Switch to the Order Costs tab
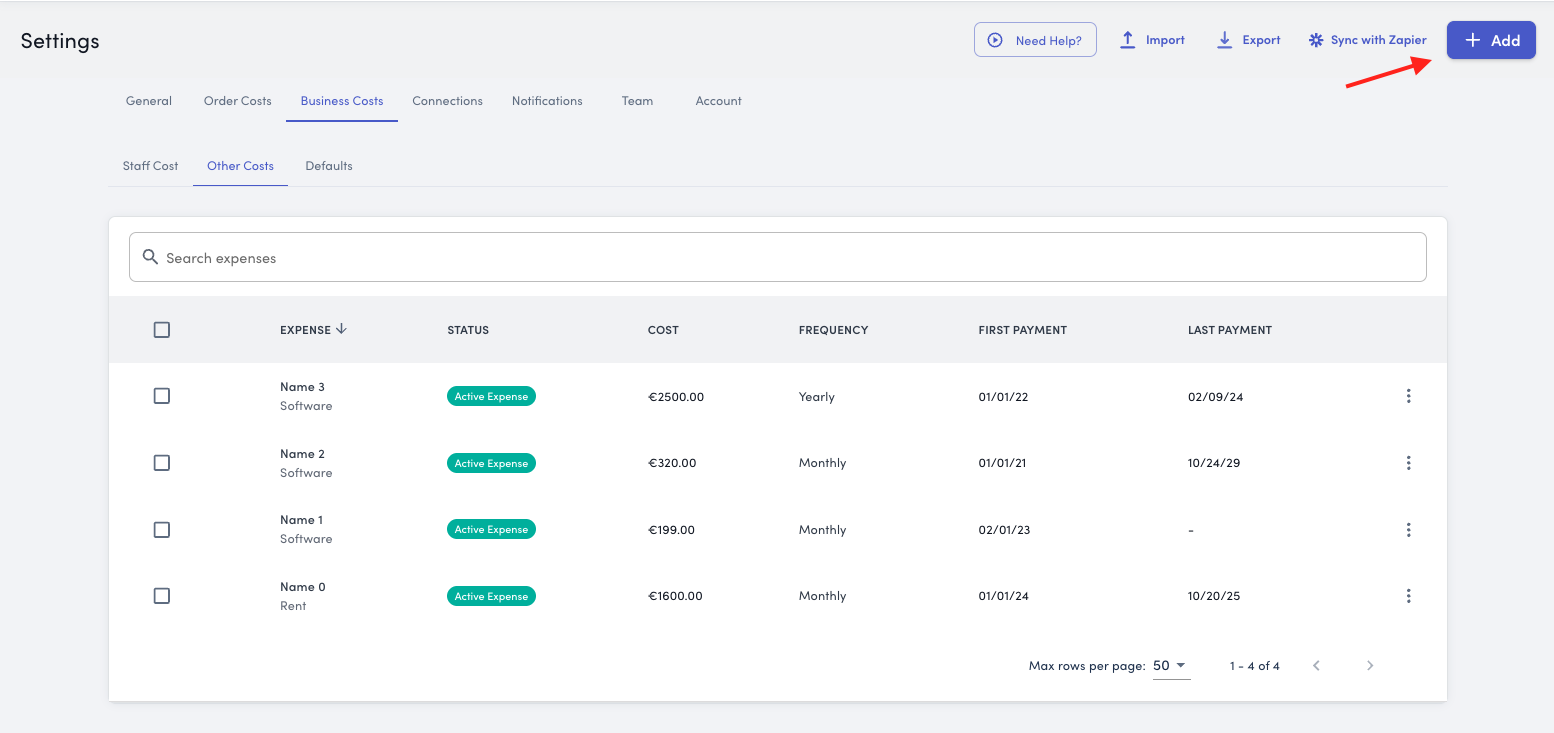1554x733 pixels. coord(237,101)
